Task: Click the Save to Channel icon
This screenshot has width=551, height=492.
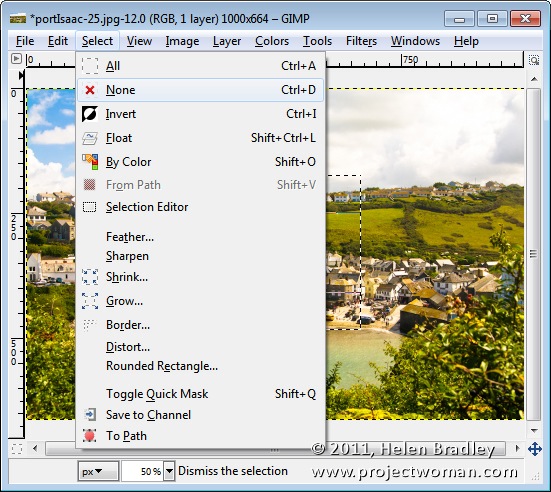Action: pyautogui.click(x=90, y=415)
